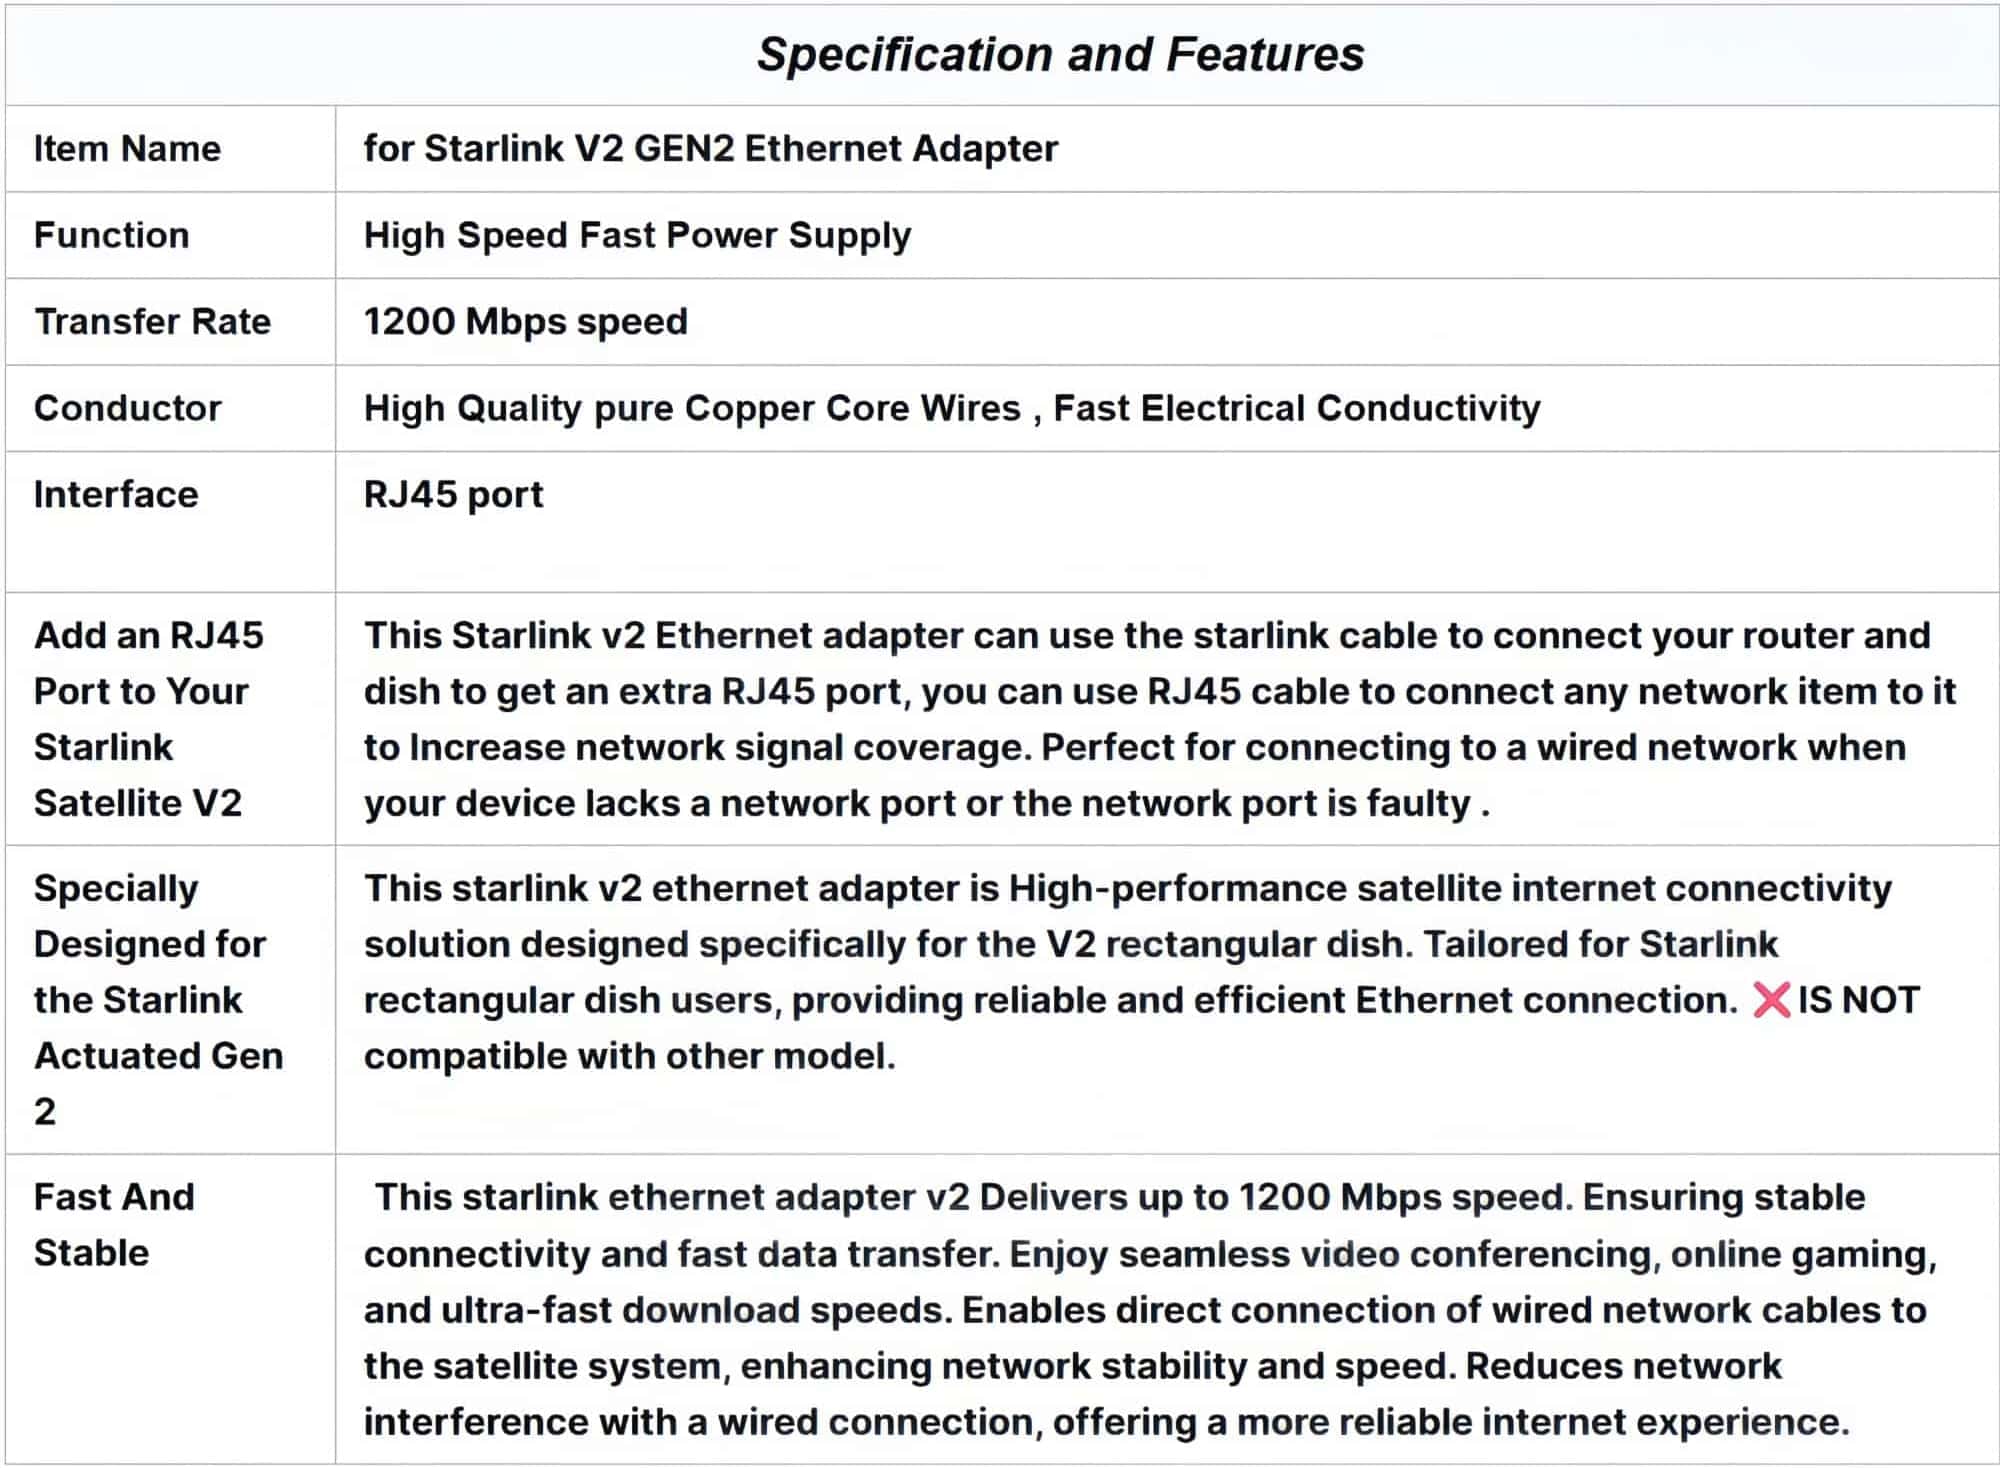Click the "High Quality pure Copper Core Wires" text
The image size is (2000, 1468).
tap(692, 408)
